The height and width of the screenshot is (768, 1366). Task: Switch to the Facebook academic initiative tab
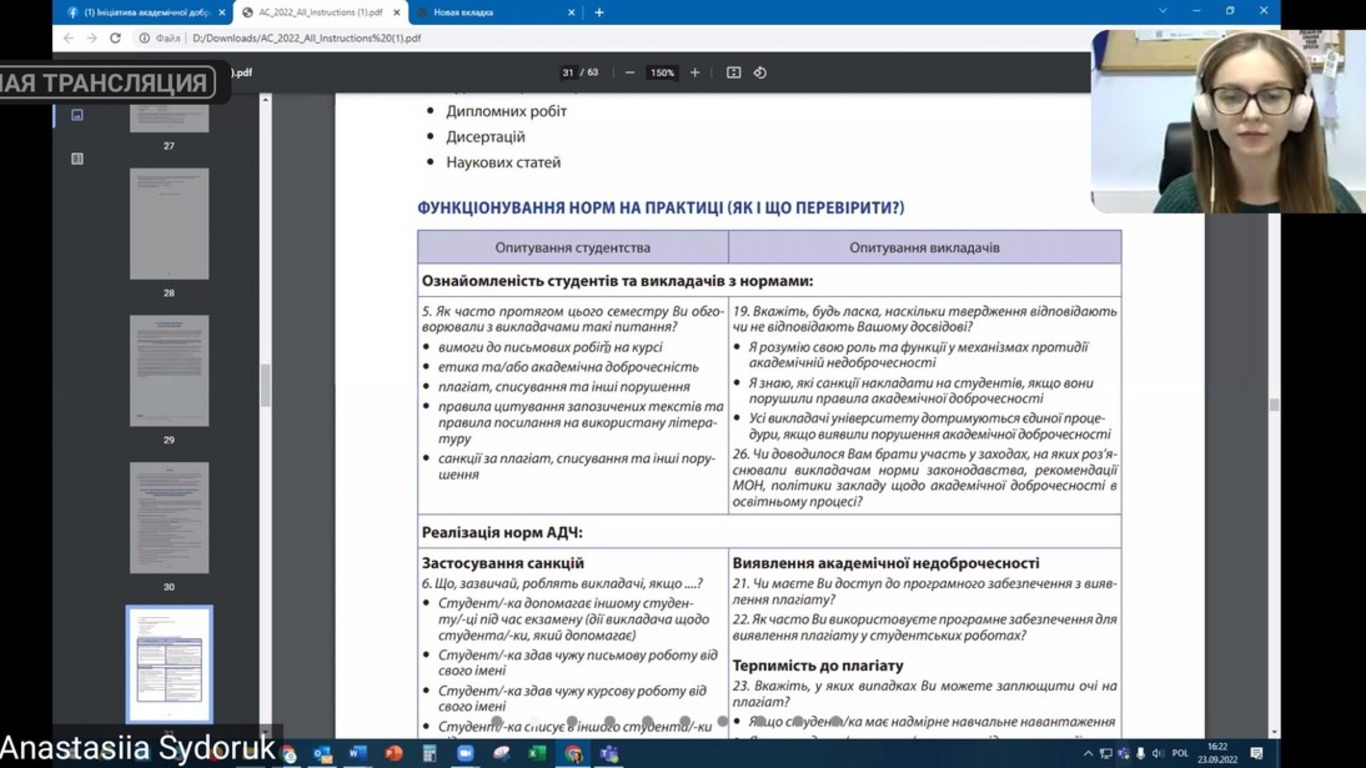(x=138, y=12)
